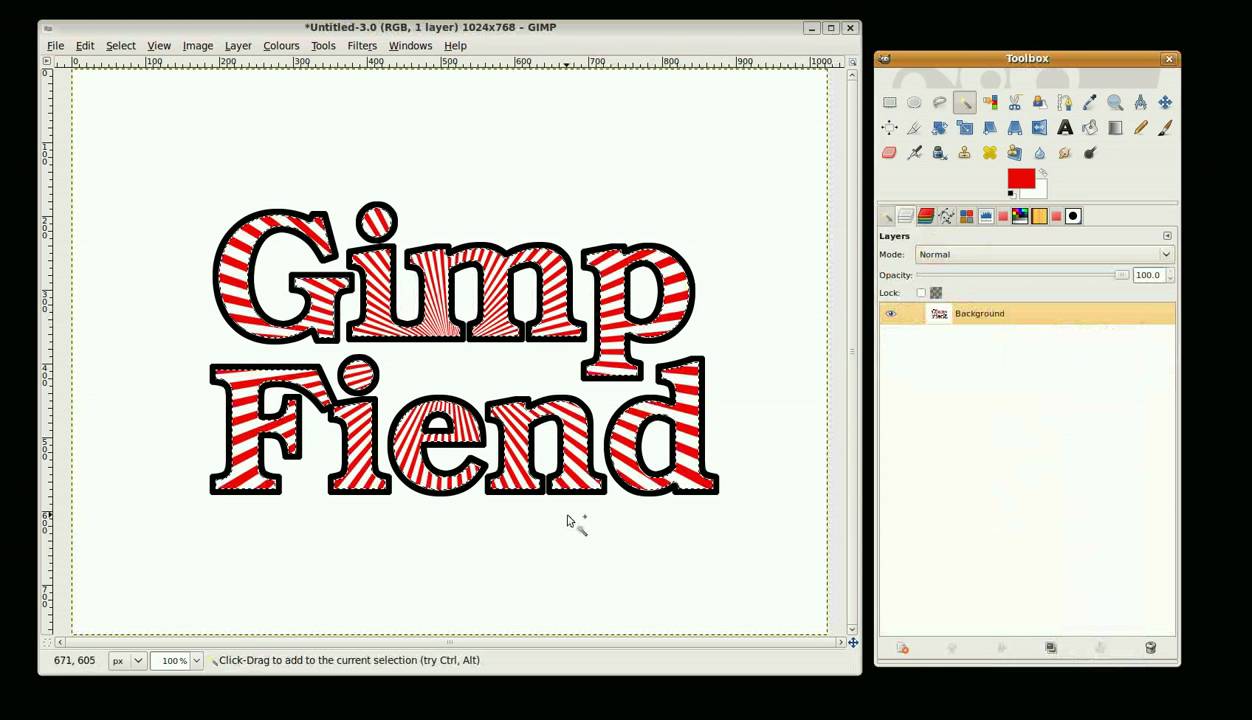Open the Select menu

click(x=120, y=46)
